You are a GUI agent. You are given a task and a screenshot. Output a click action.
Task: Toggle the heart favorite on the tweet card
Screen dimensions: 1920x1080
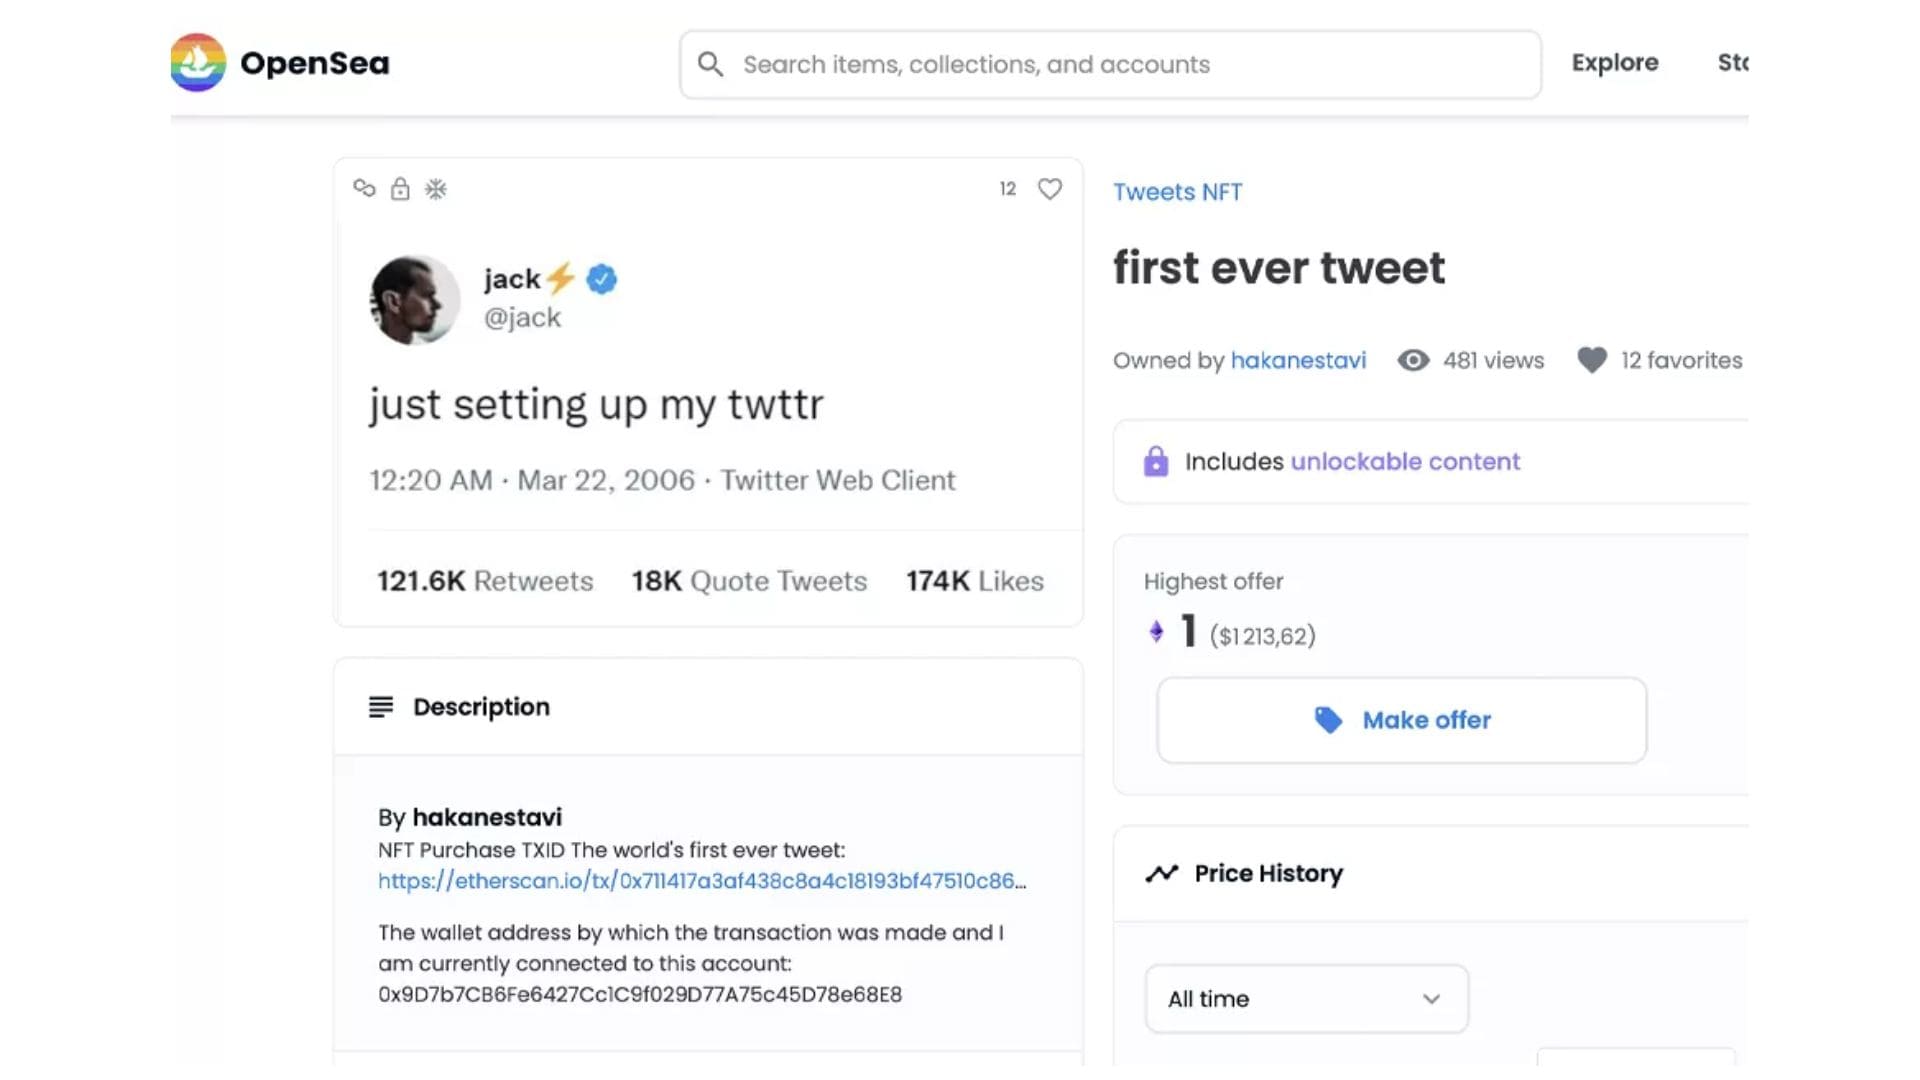[1049, 189]
